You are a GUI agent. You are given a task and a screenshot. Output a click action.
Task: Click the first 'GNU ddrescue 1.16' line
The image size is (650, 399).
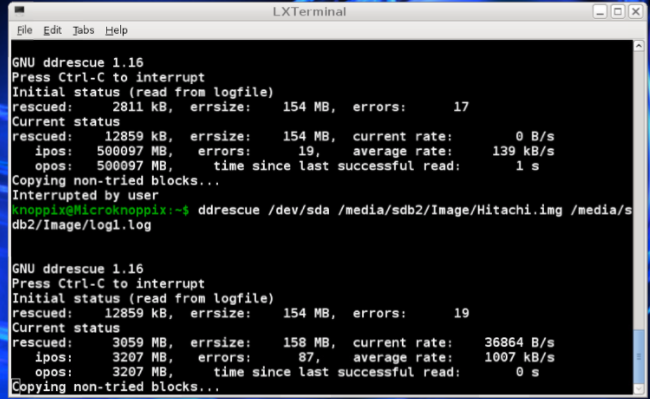point(78,63)
